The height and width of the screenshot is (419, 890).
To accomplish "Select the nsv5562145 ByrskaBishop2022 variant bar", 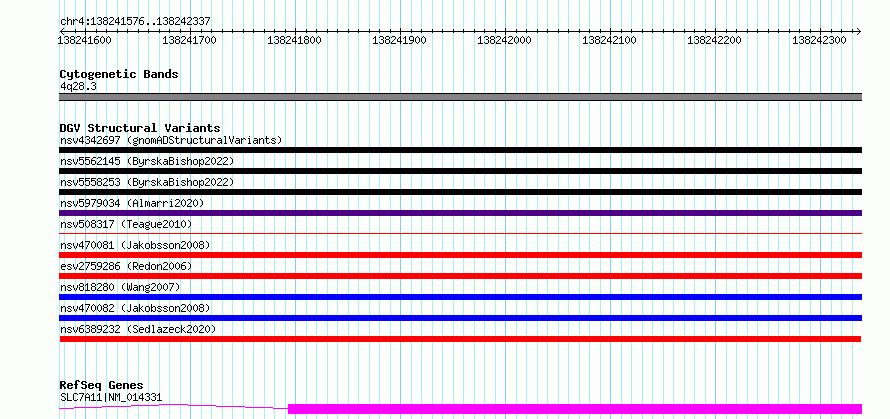I will [x=460, y=171].
